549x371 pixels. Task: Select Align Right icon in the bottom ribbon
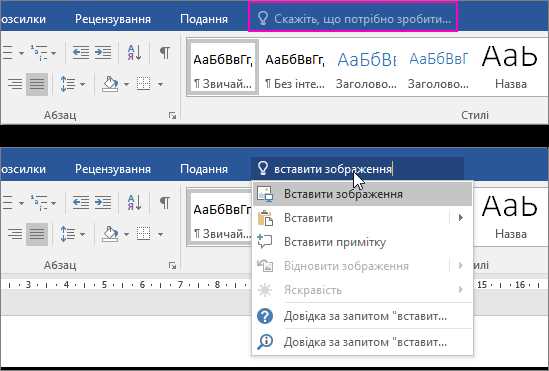pyautogui.click(x=15, y=234)
